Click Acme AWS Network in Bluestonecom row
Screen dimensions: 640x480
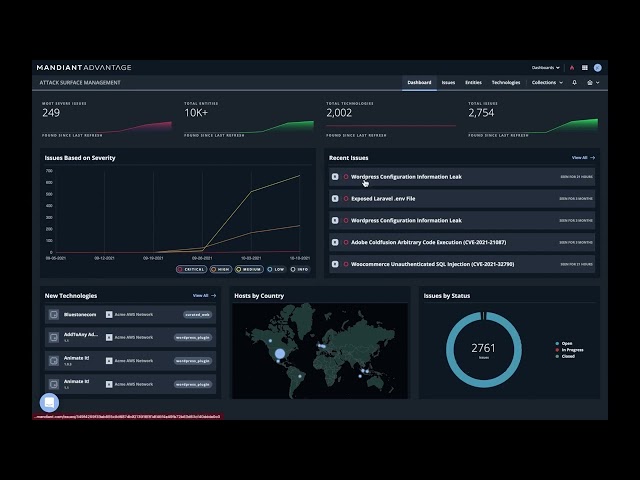click(134, 315)
